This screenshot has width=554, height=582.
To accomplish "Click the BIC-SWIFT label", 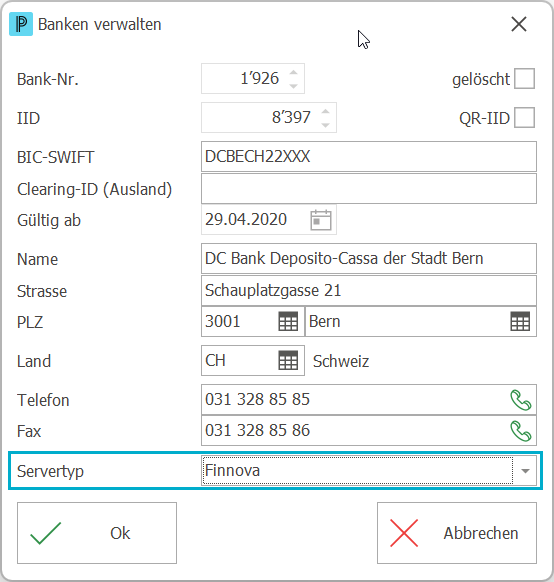I will (56, 157).
